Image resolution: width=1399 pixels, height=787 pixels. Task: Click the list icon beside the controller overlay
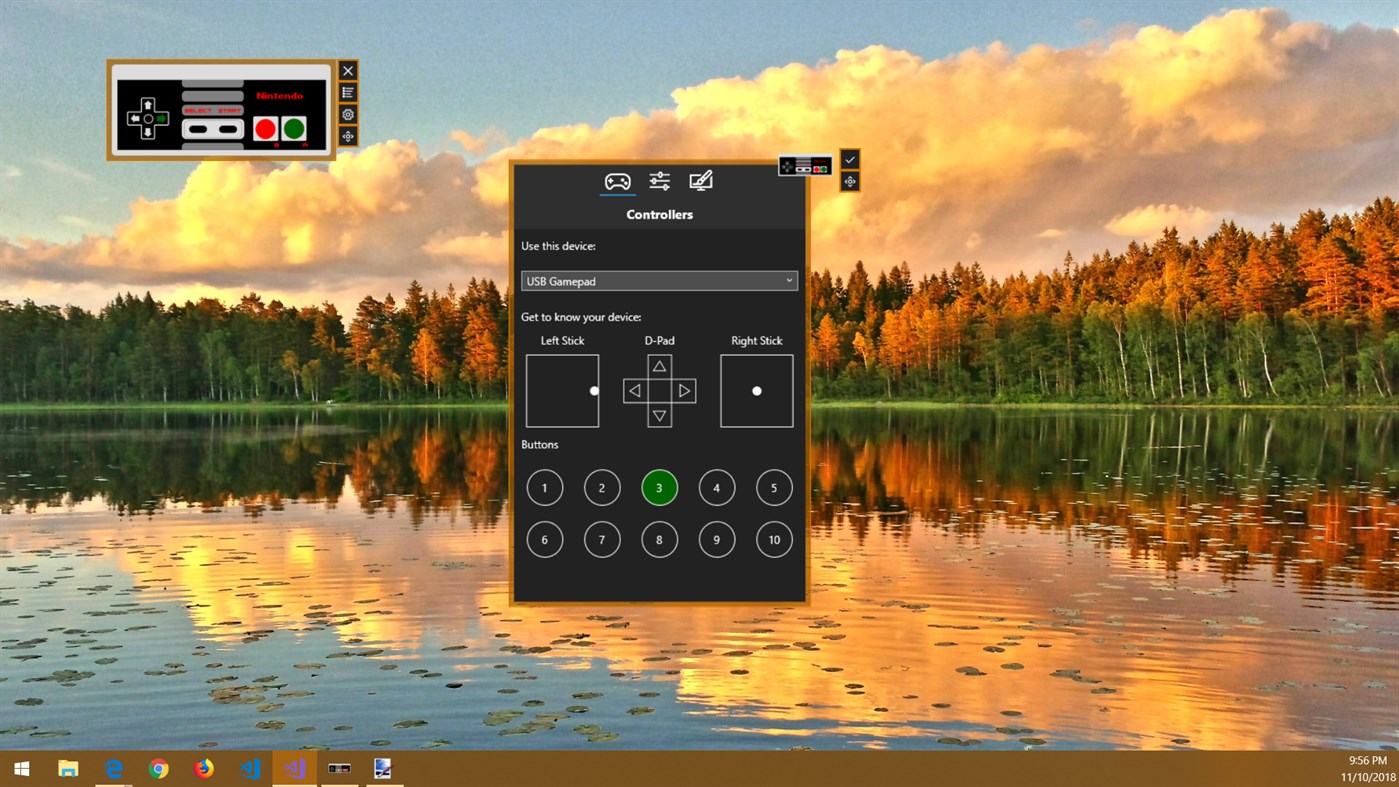(347, 92)
